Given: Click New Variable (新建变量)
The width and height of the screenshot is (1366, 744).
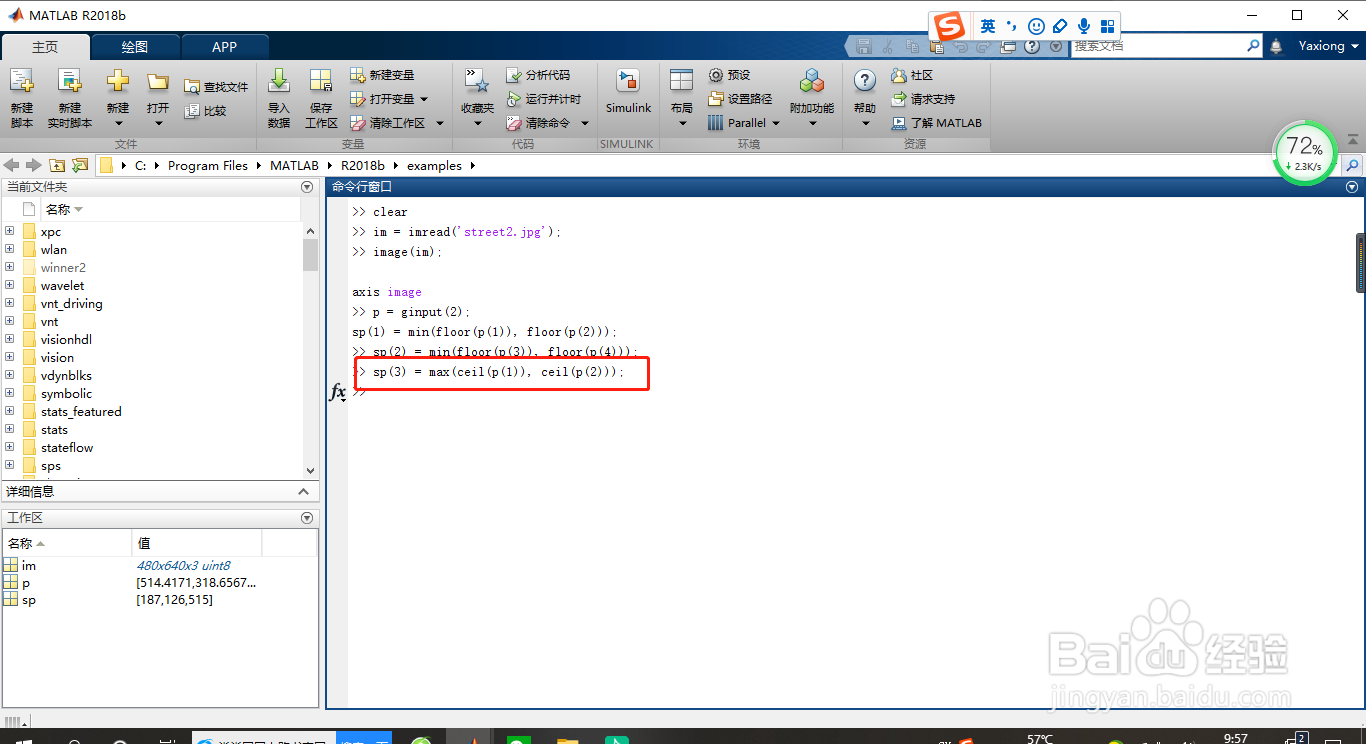Looking at the screenshot, I should 382,75.
